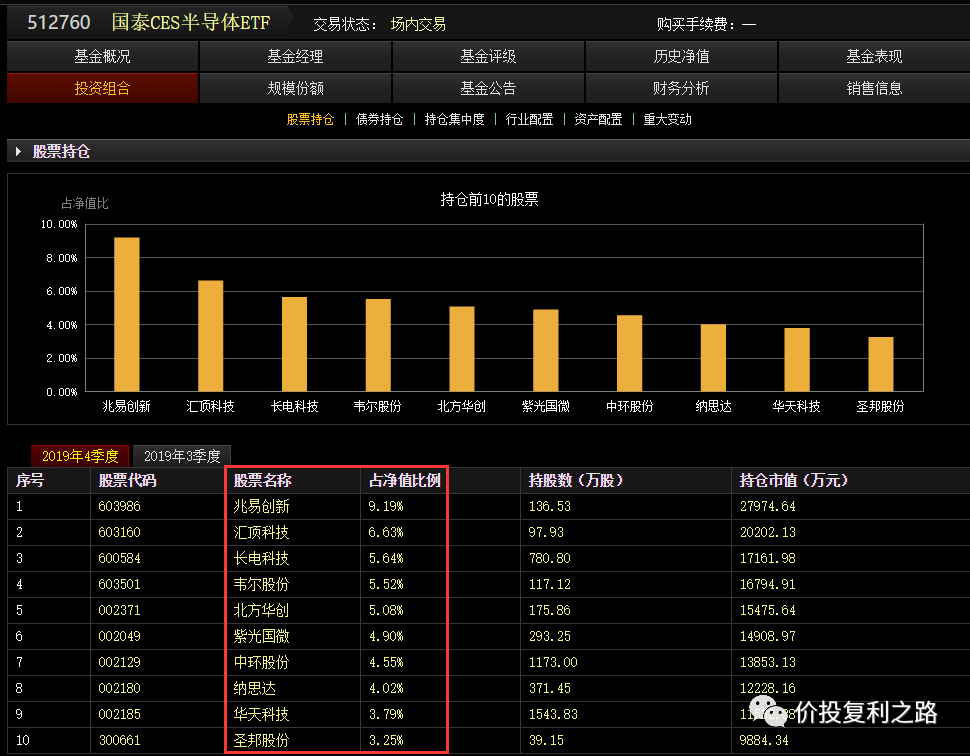Click the 场内交易 status text
The width and height of the screenshot is (970, 756).
418,24
